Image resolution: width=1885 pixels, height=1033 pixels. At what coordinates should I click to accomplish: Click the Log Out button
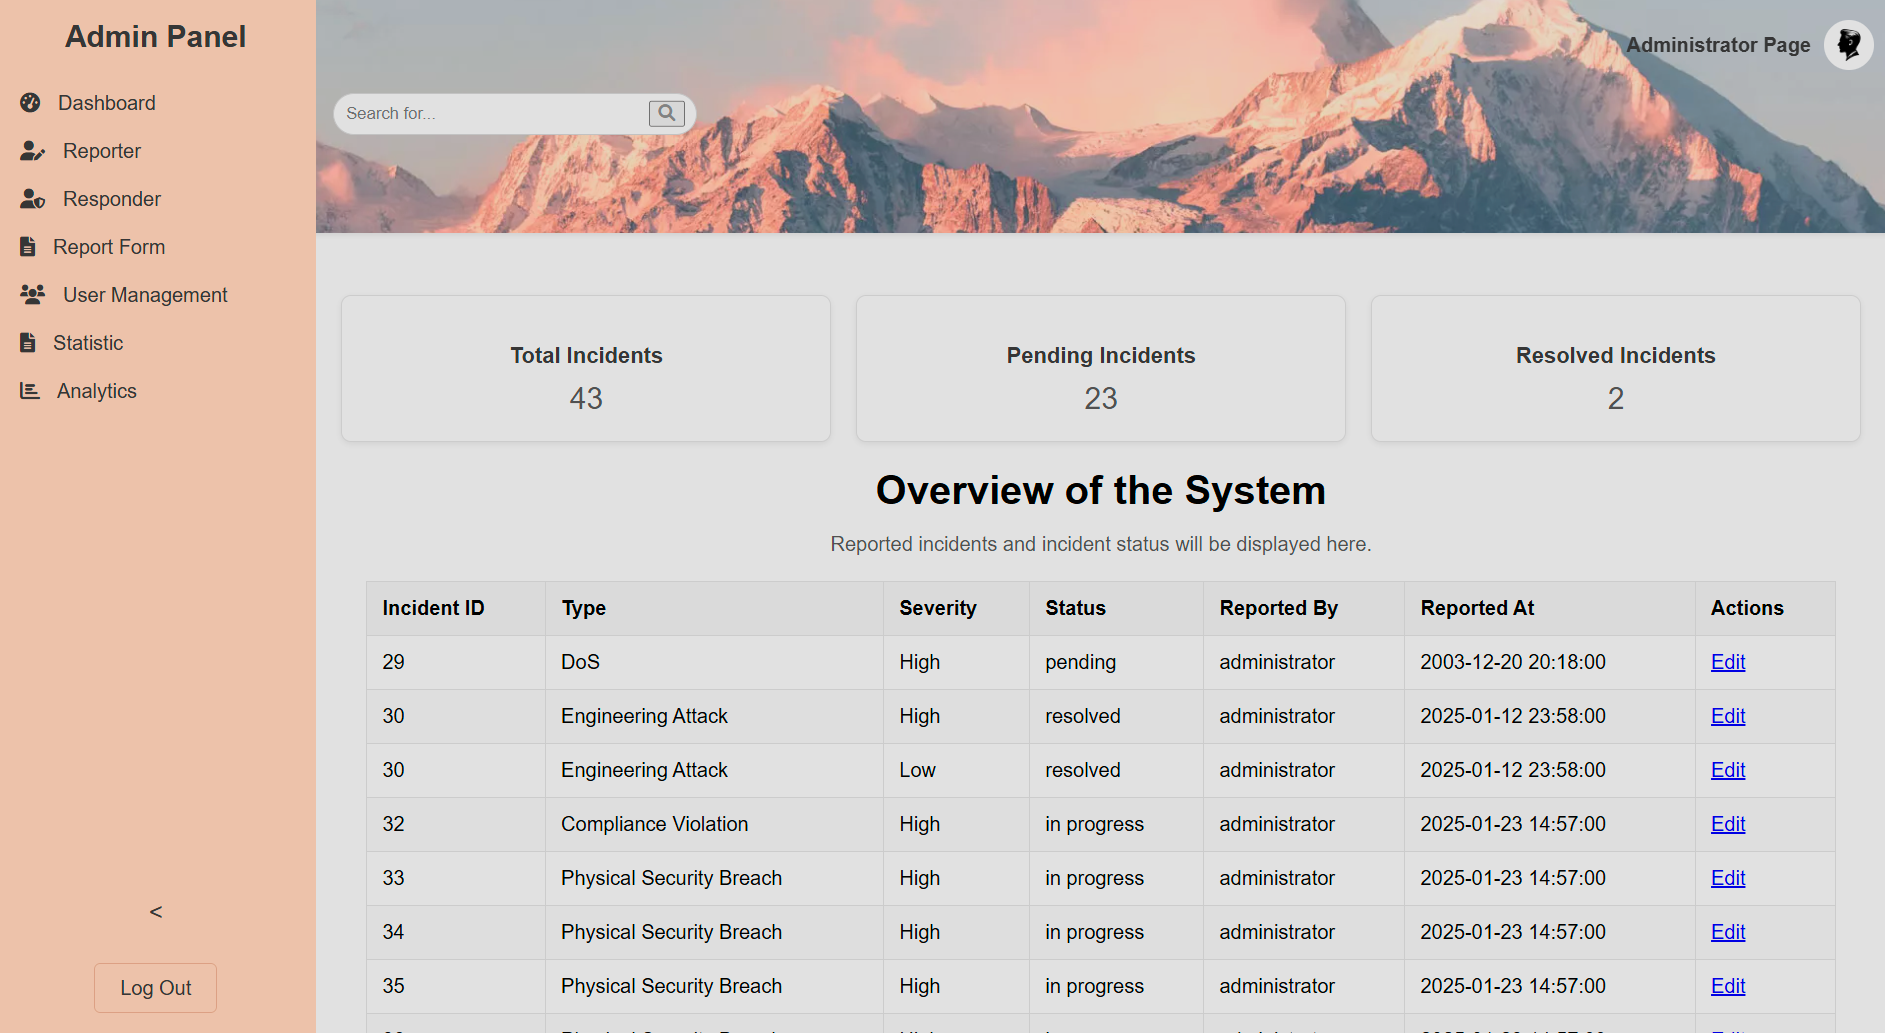[x=156, y=988]
